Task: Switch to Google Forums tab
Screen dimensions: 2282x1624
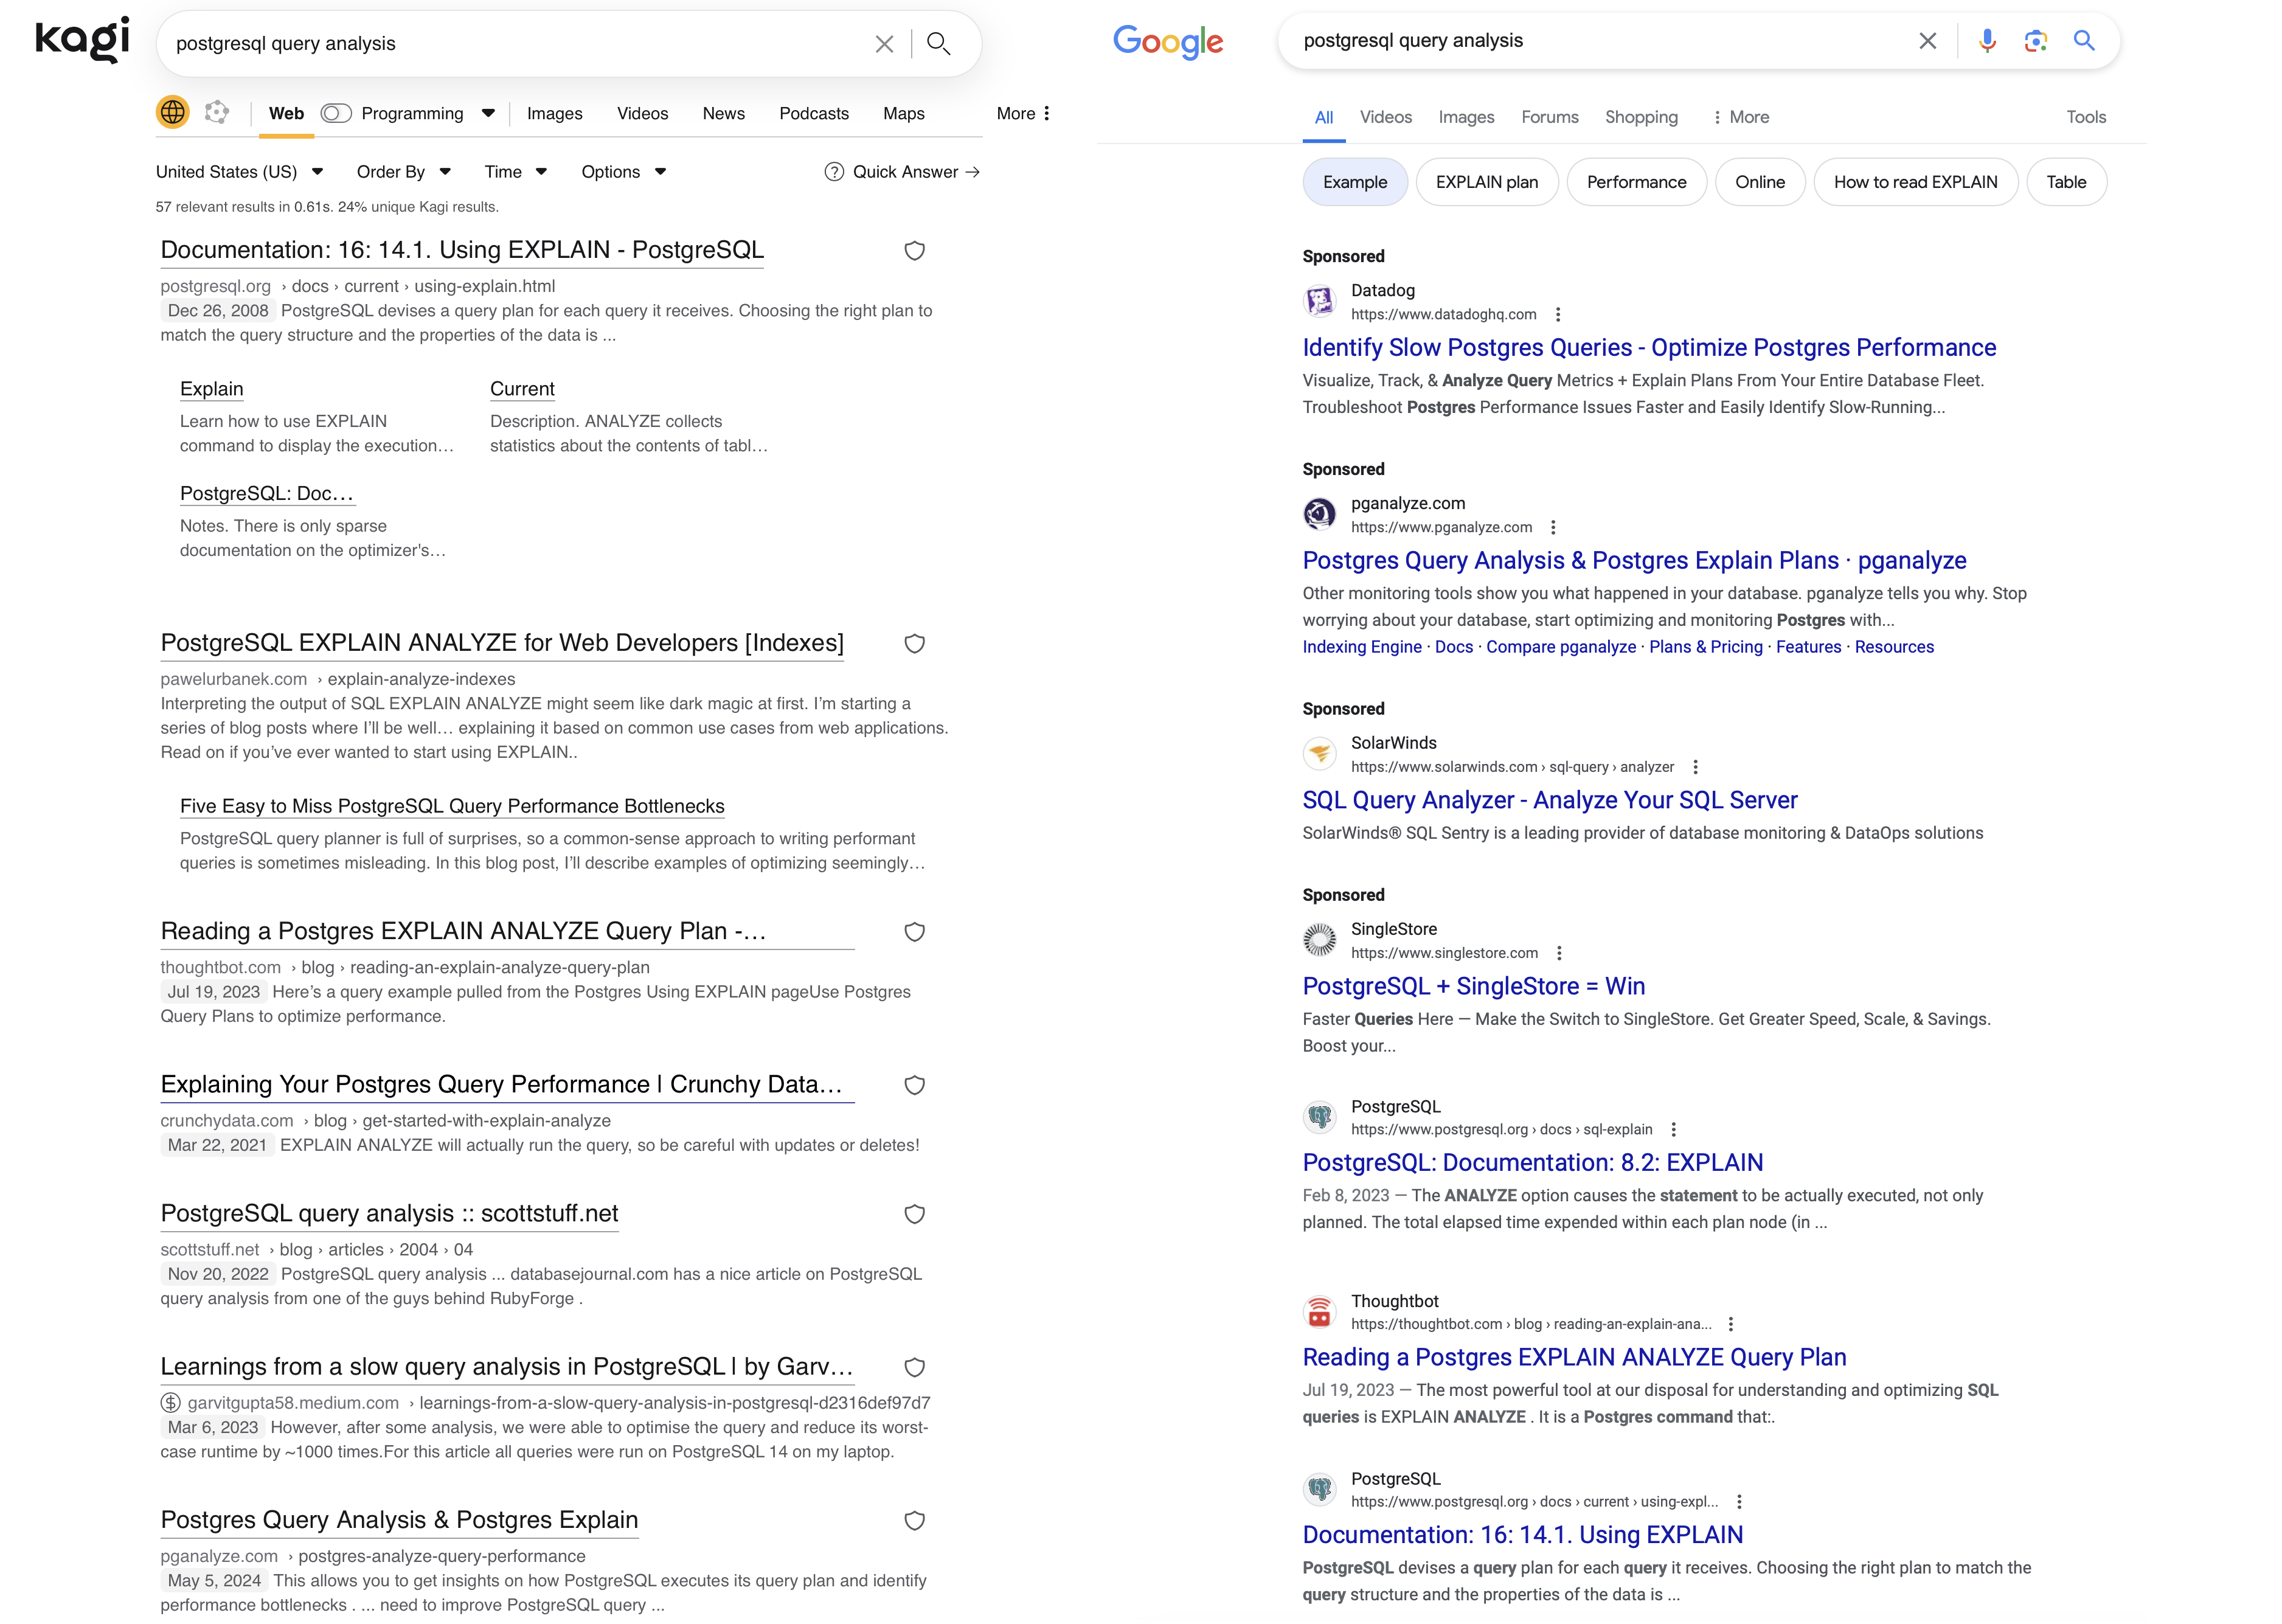Action: [1549, 117]
